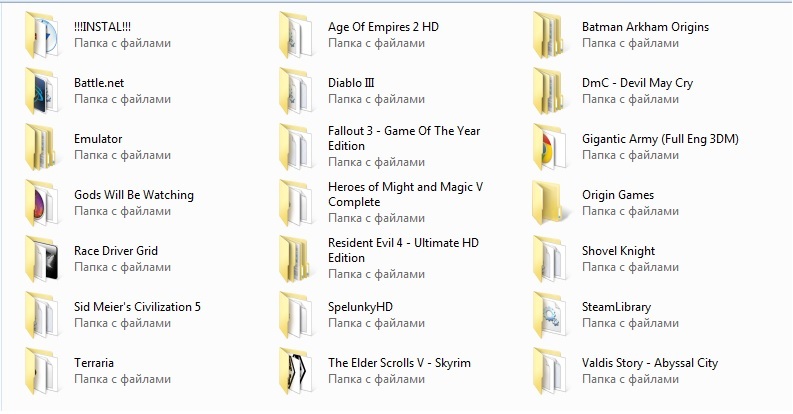Screen dimensions: 793x414
Task: Select the Valdis Story folder icon
Action: (x=550, y=372)
